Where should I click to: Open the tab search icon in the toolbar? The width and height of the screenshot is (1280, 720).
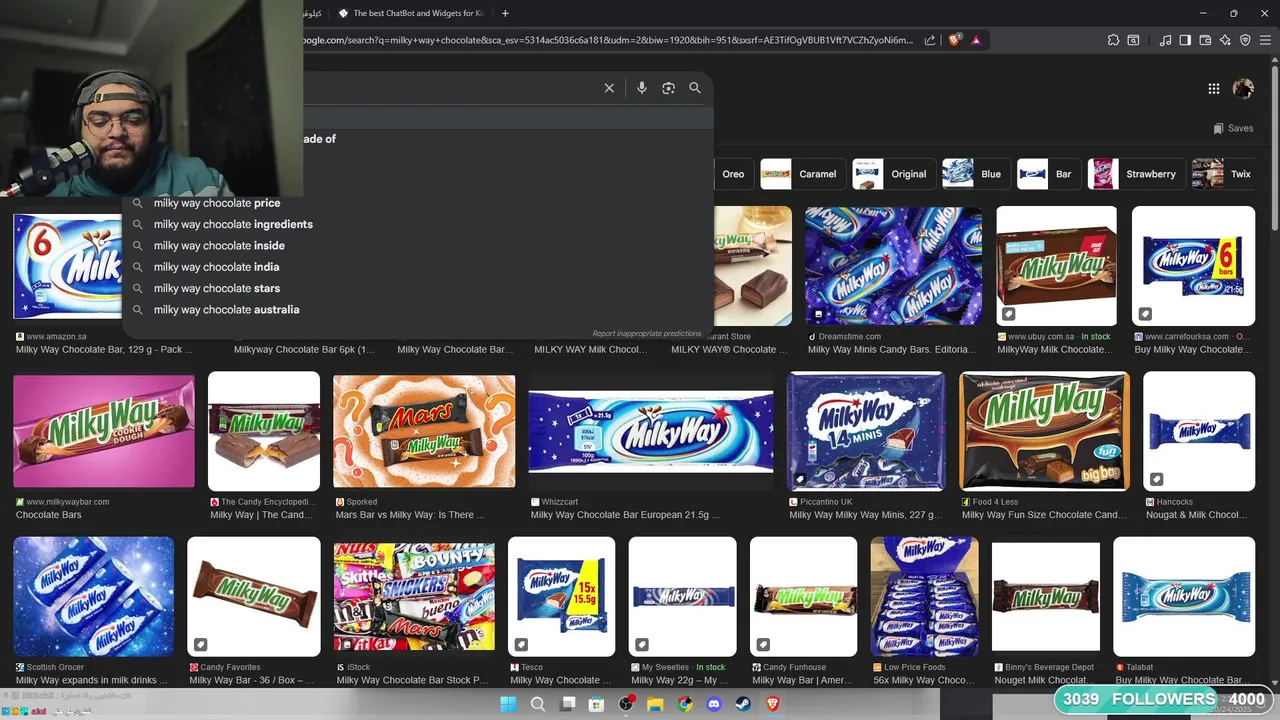pyautogui.click(x=1133, y=40)
